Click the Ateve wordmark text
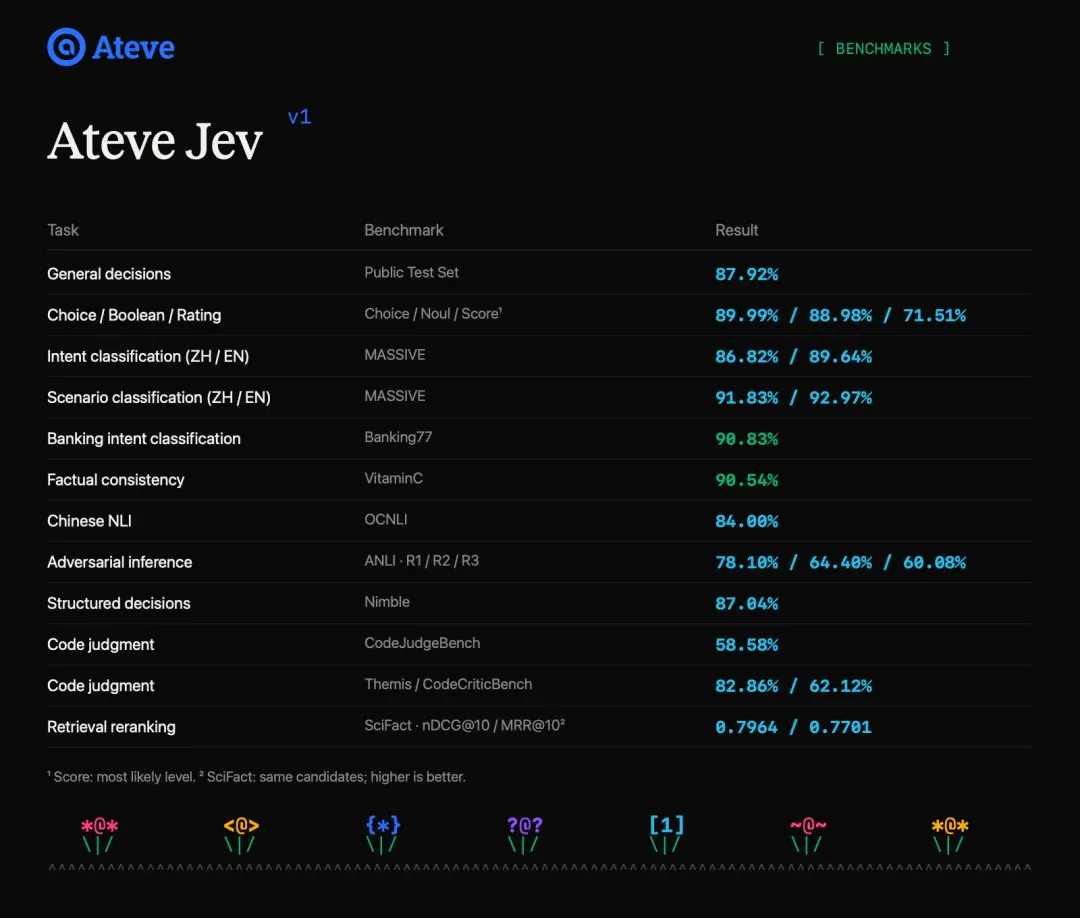The width and height of the screenshot is (1080, 918). 134,48
